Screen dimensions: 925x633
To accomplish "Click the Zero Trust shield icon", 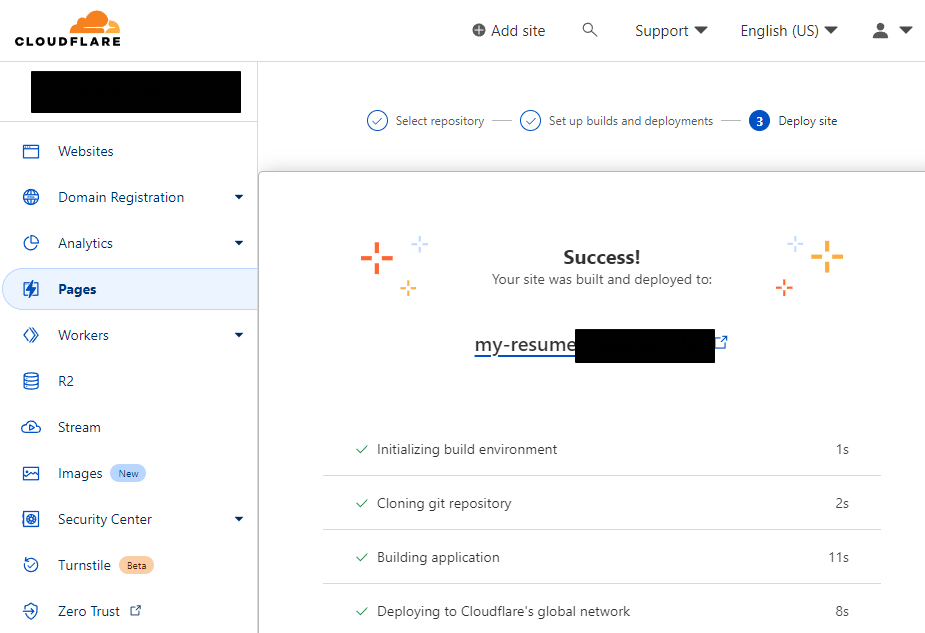I will coord(31,611).
